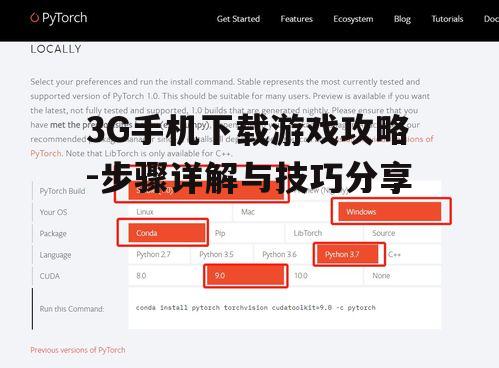Choose the LibTorch package option
499x368 pixels.
coord(324,233)
